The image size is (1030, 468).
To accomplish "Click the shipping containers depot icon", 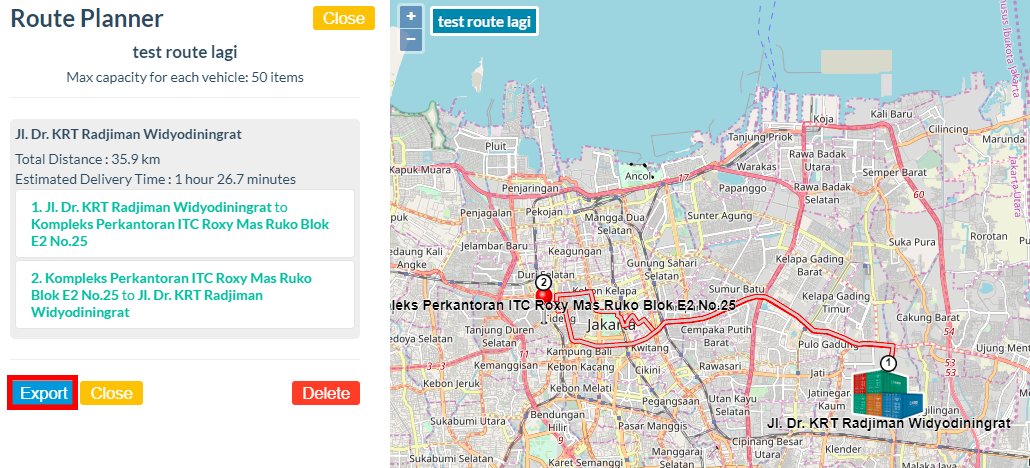I will click(885, 394).
